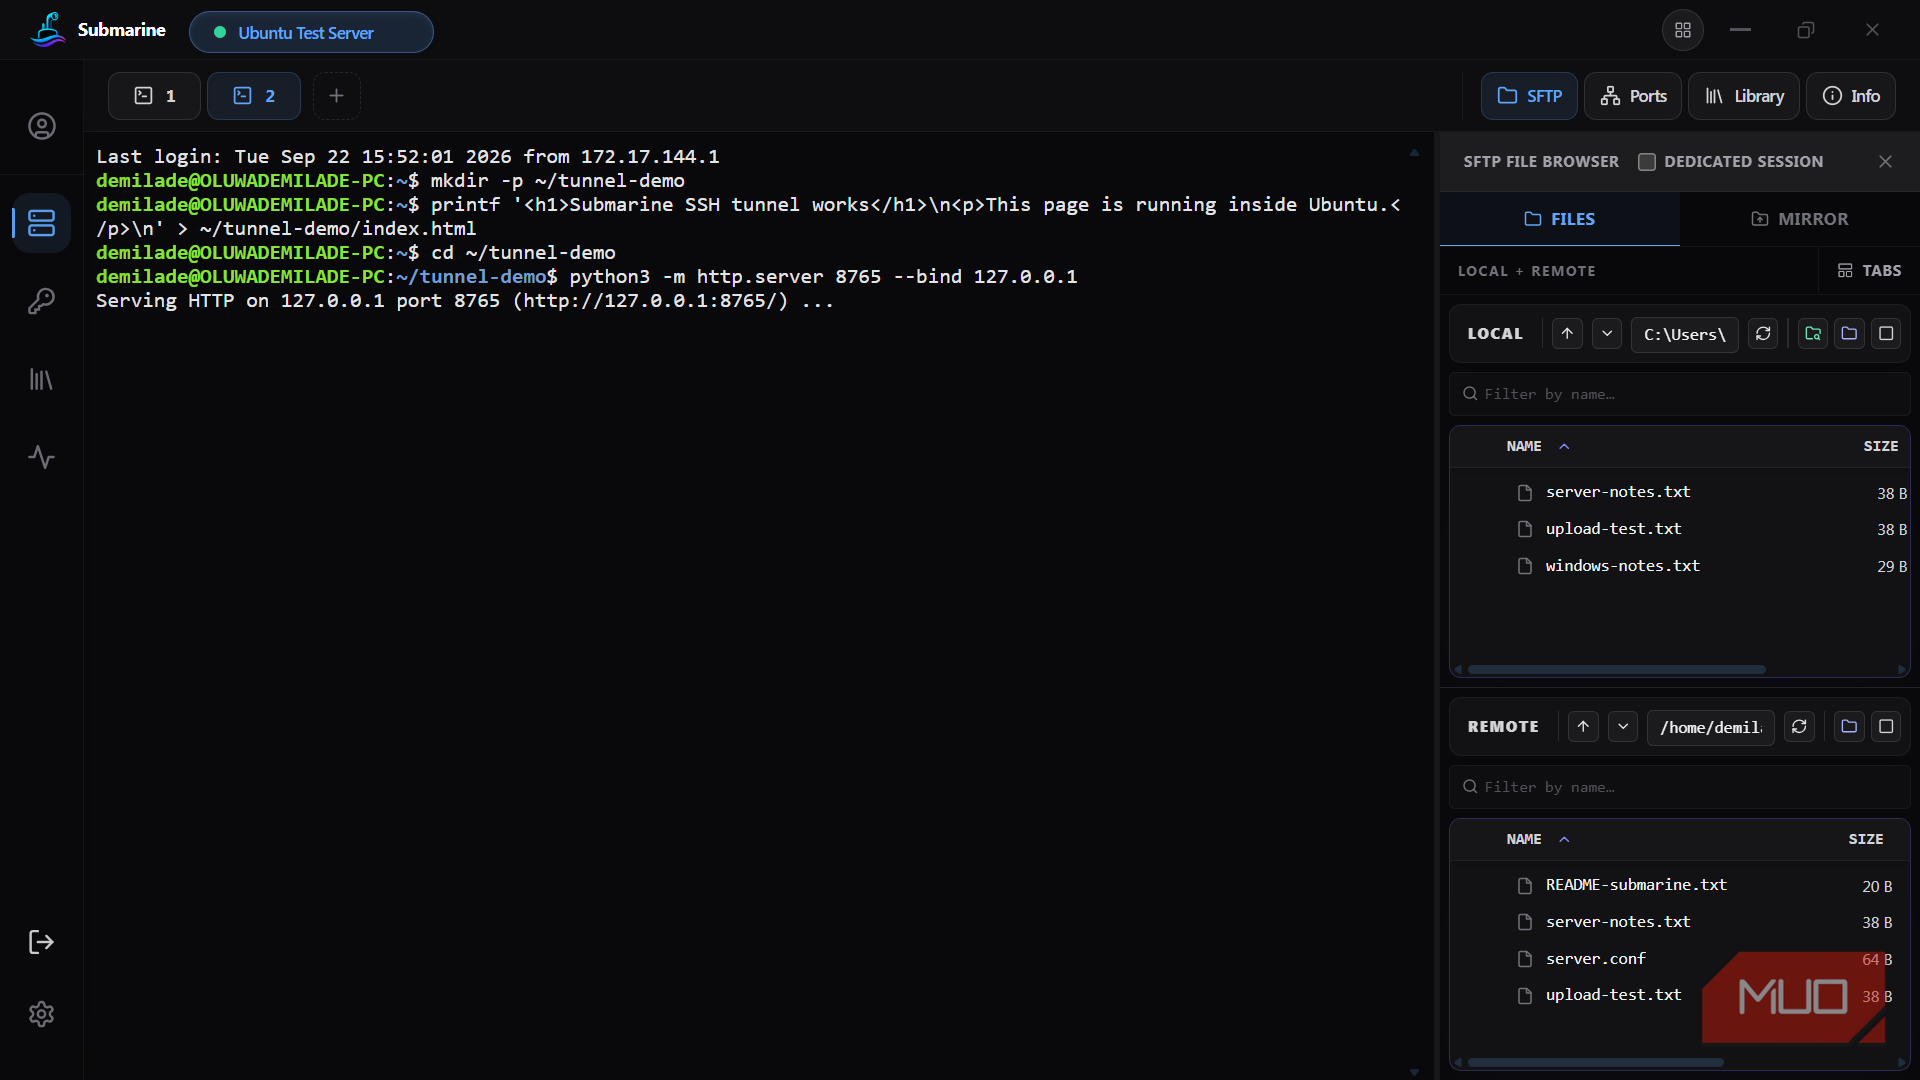1920x1080 pixels.
Task: Open the settings gear in sidebar
Action: [41, 1014]
